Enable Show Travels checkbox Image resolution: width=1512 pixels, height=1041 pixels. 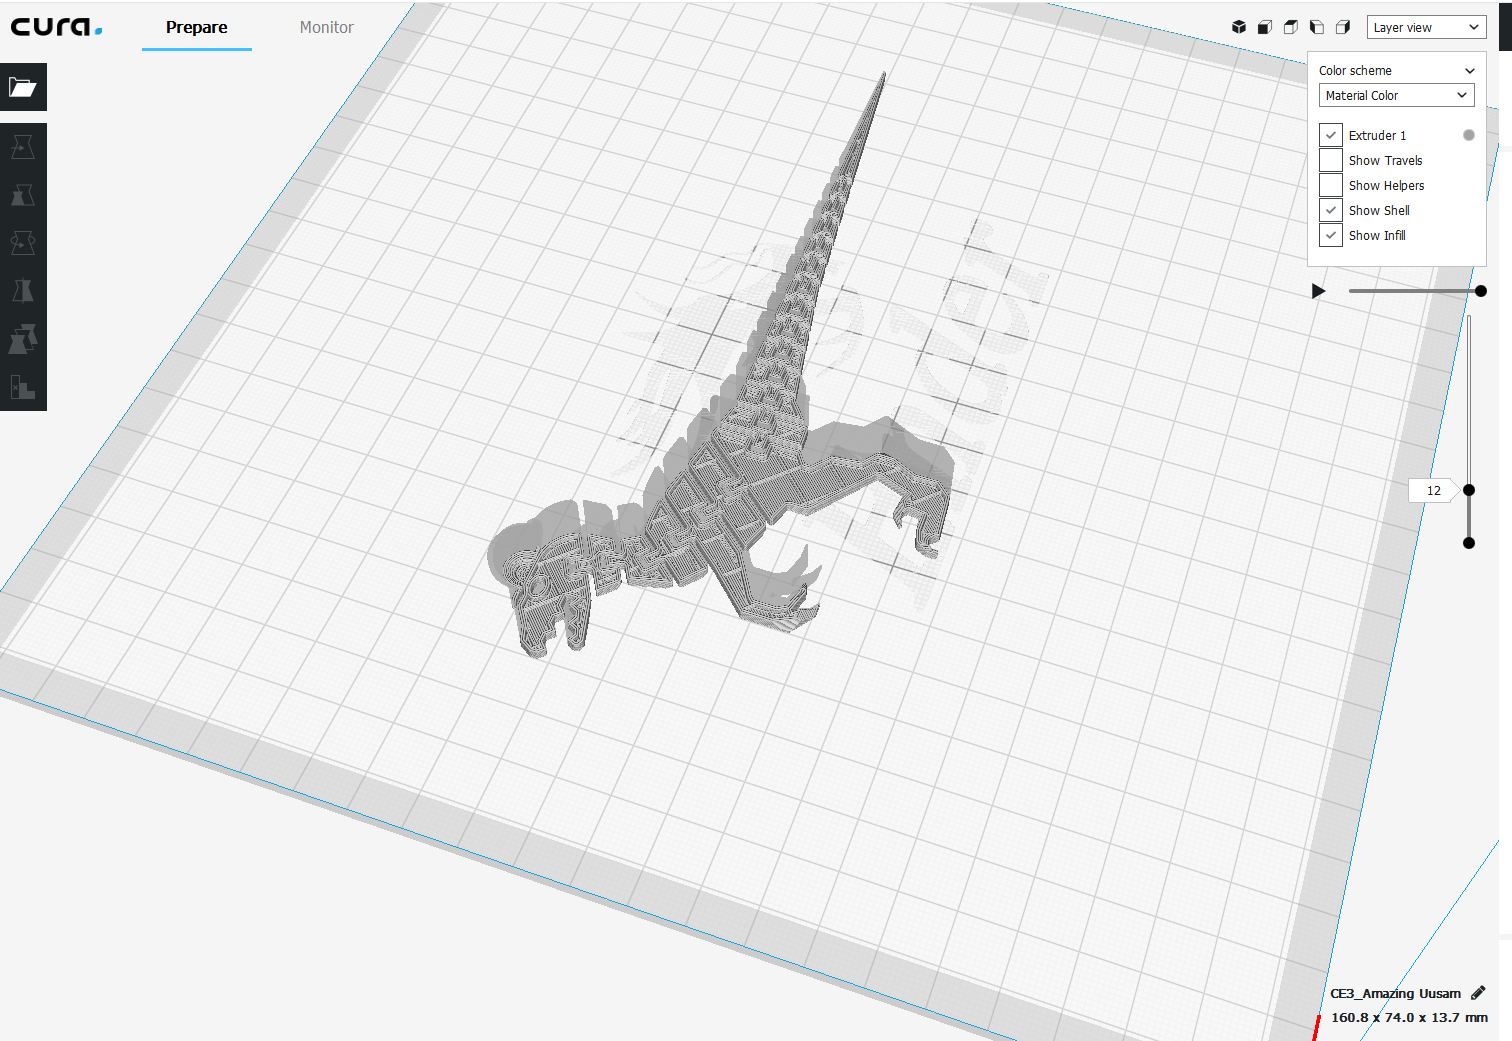[x=1331, y=160]
